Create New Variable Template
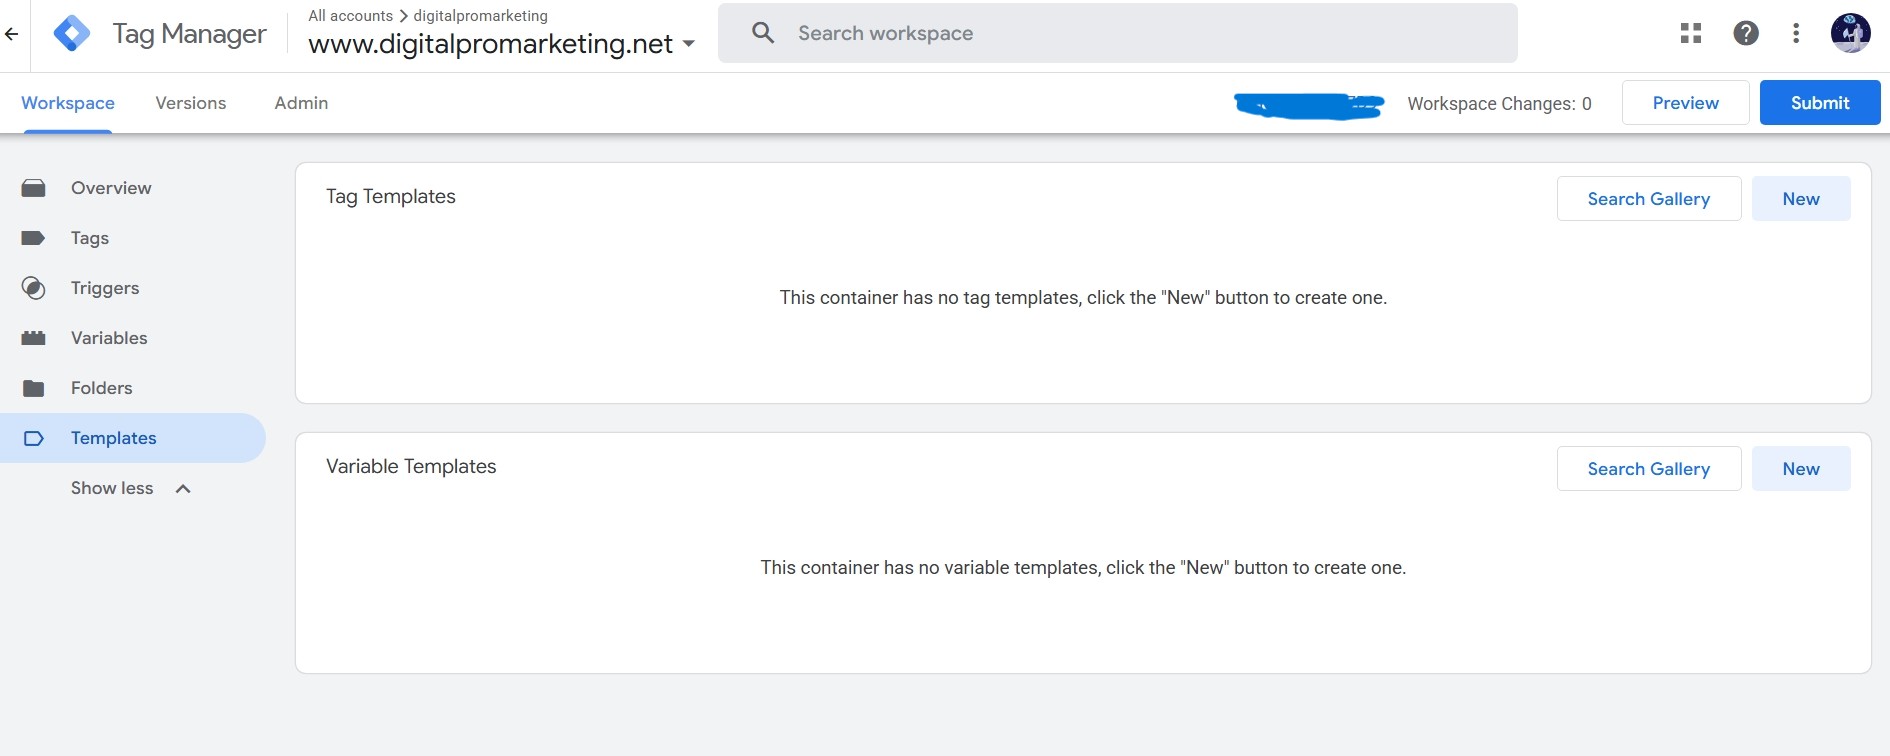Screen dimensions: 1890x756 [x=1801, y=469]
